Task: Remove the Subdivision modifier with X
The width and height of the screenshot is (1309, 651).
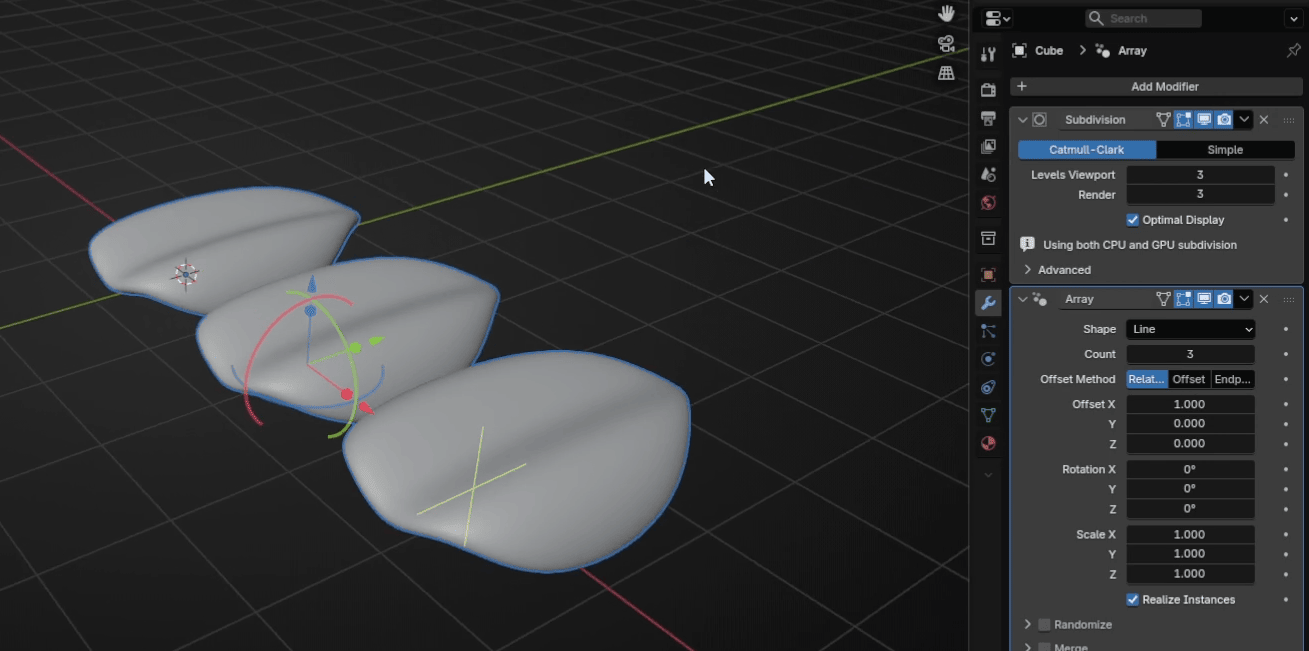Action: point(1264,120)
